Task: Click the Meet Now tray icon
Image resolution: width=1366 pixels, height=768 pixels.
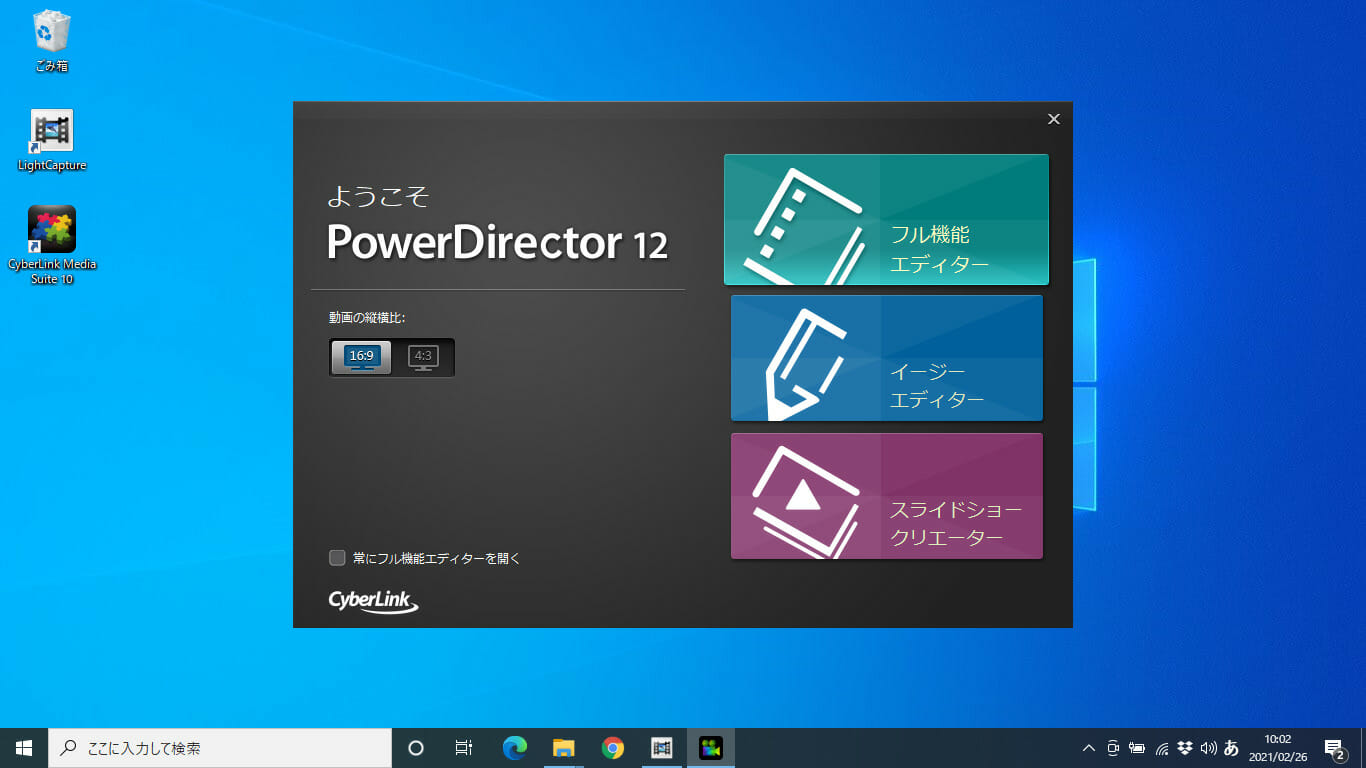Action: [1113, 748]
